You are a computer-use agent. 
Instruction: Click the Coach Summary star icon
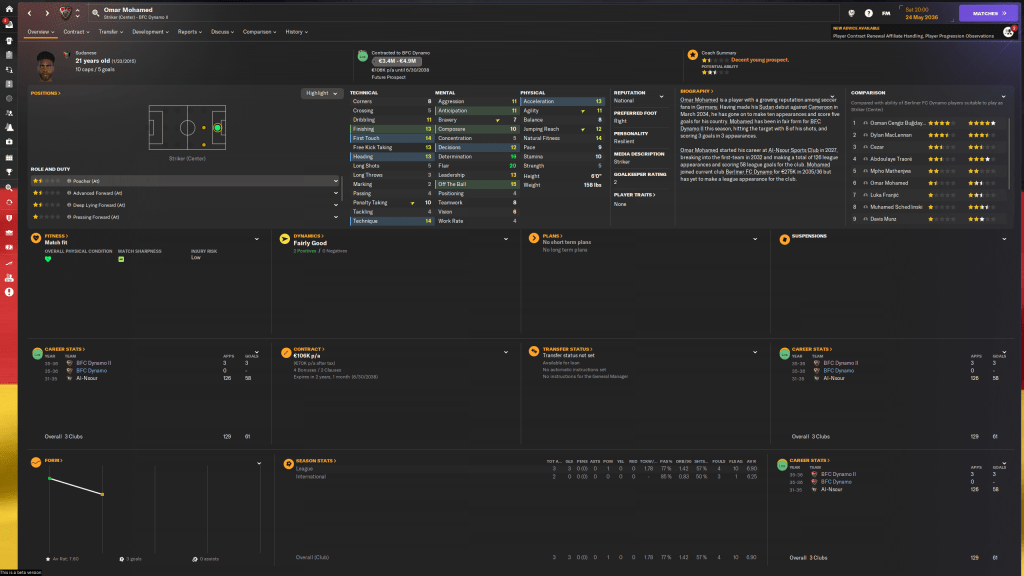[692, 55]
